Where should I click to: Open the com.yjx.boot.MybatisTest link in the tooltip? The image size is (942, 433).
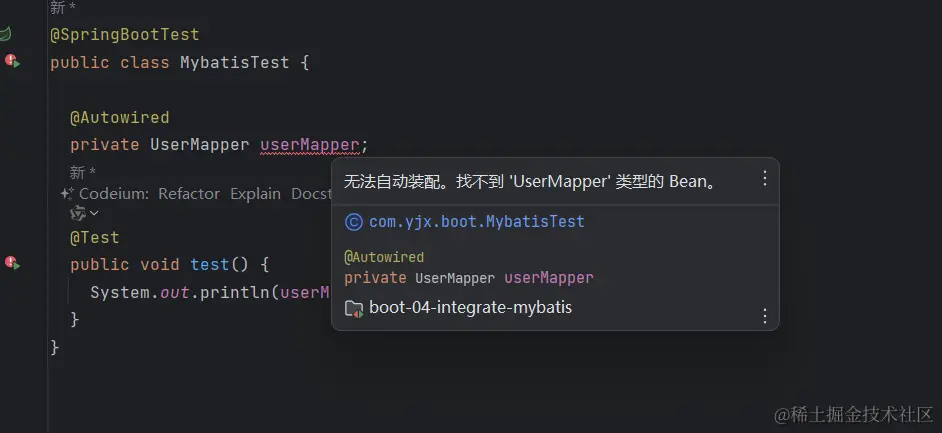[476, 222]
